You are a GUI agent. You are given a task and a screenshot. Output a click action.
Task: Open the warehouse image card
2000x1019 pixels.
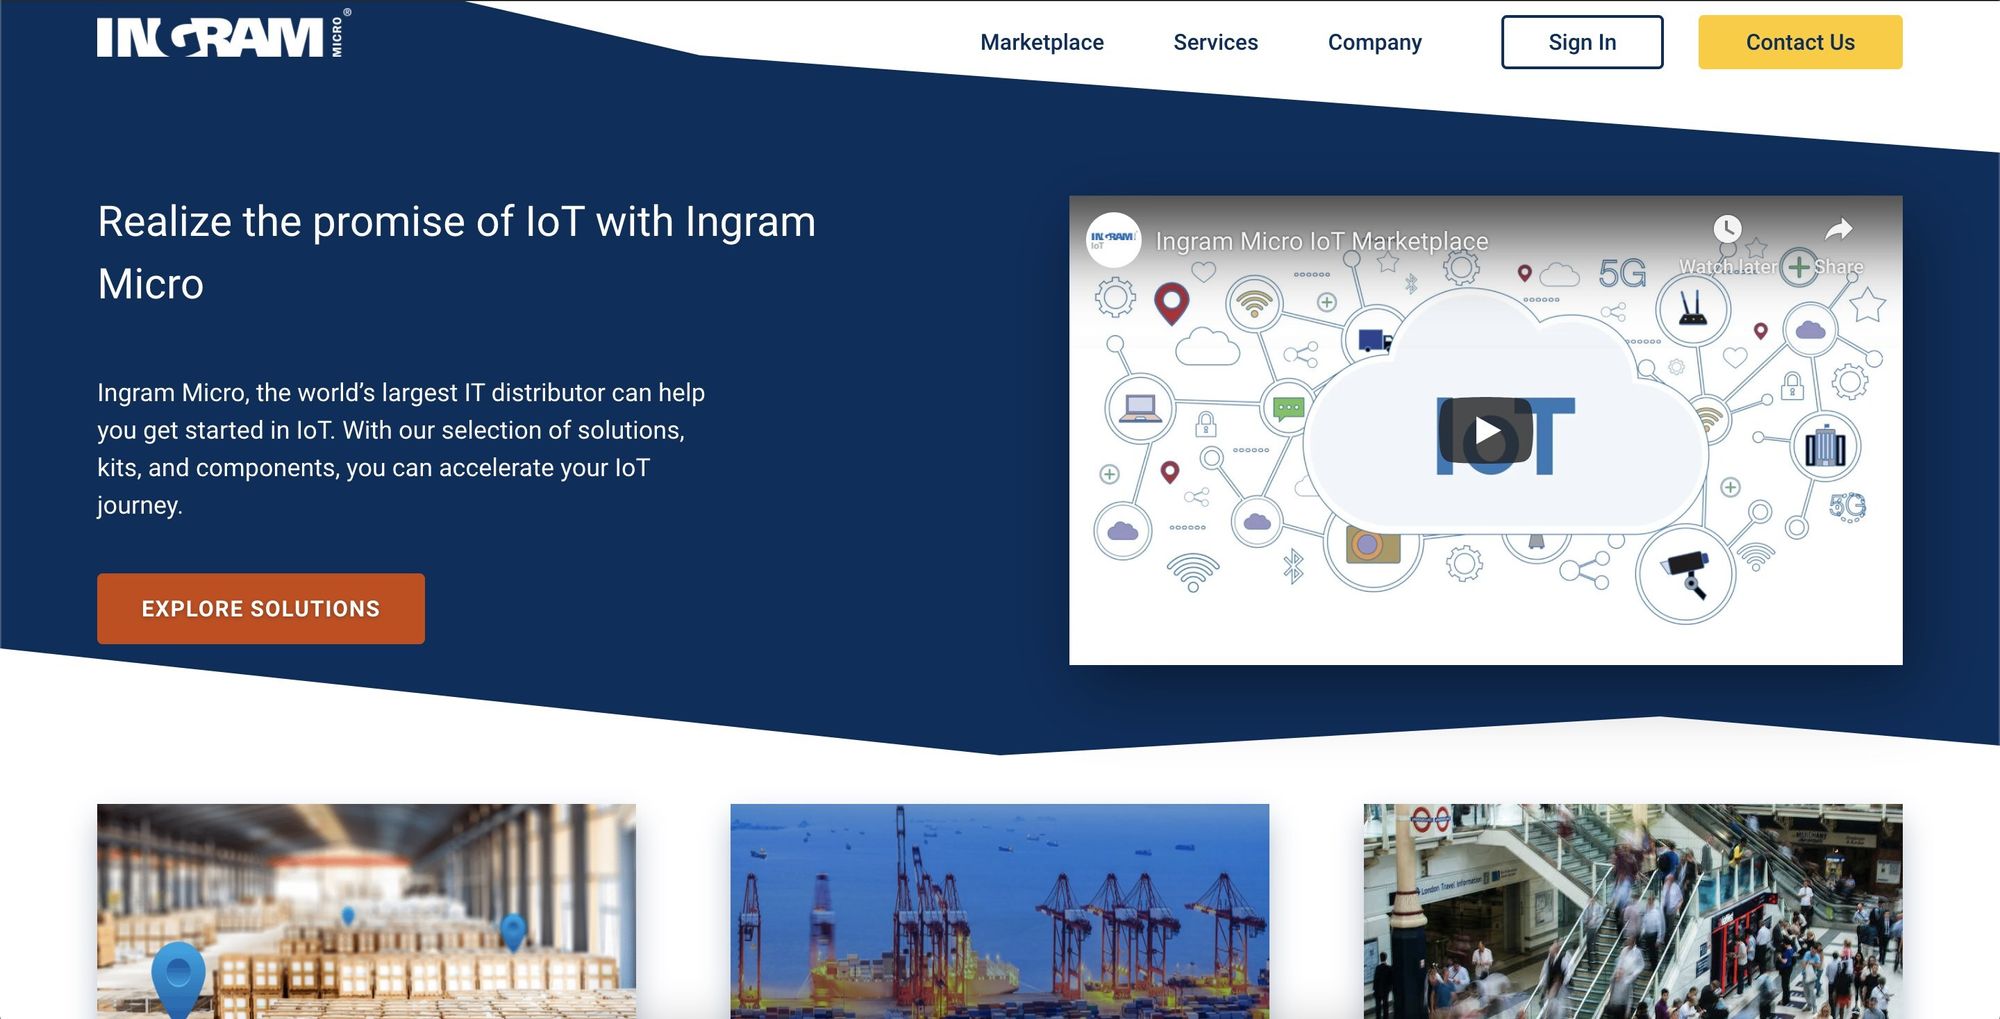[x=366, y=911]
